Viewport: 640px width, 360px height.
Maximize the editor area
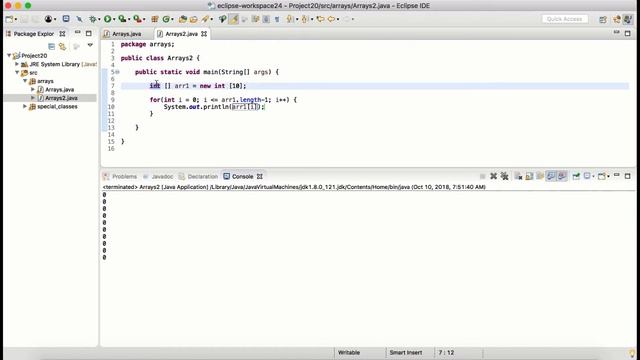coord(628,33)
